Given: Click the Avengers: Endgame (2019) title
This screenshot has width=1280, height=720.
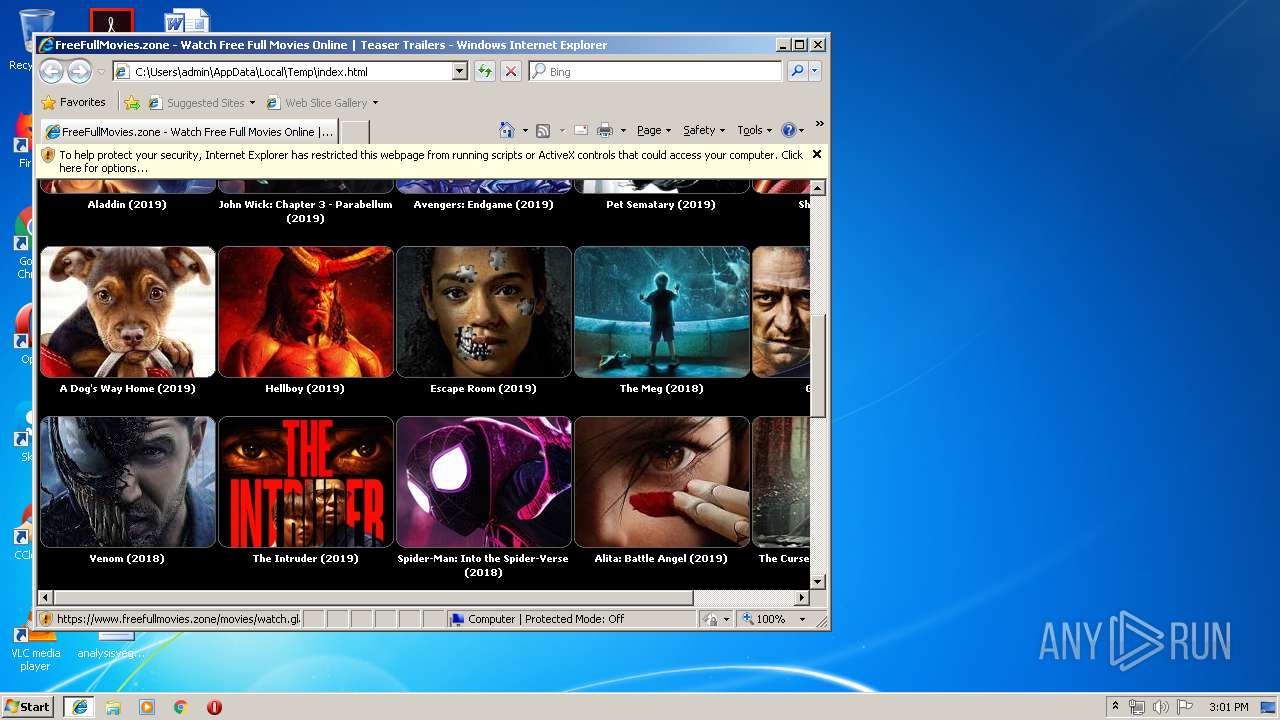Looking at the screenshot, I should point(483,204).
